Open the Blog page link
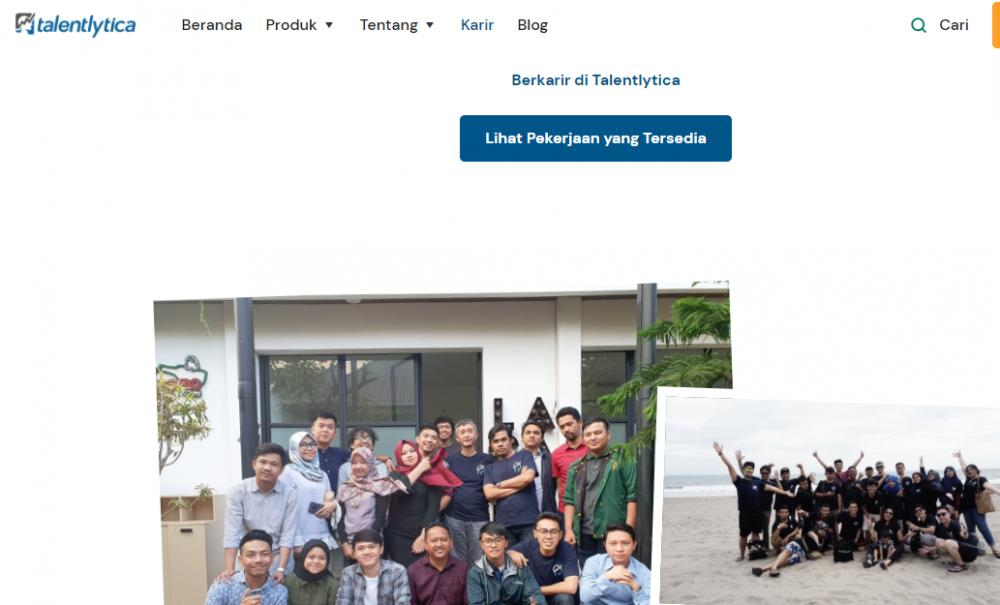 (x=533, y=25)
